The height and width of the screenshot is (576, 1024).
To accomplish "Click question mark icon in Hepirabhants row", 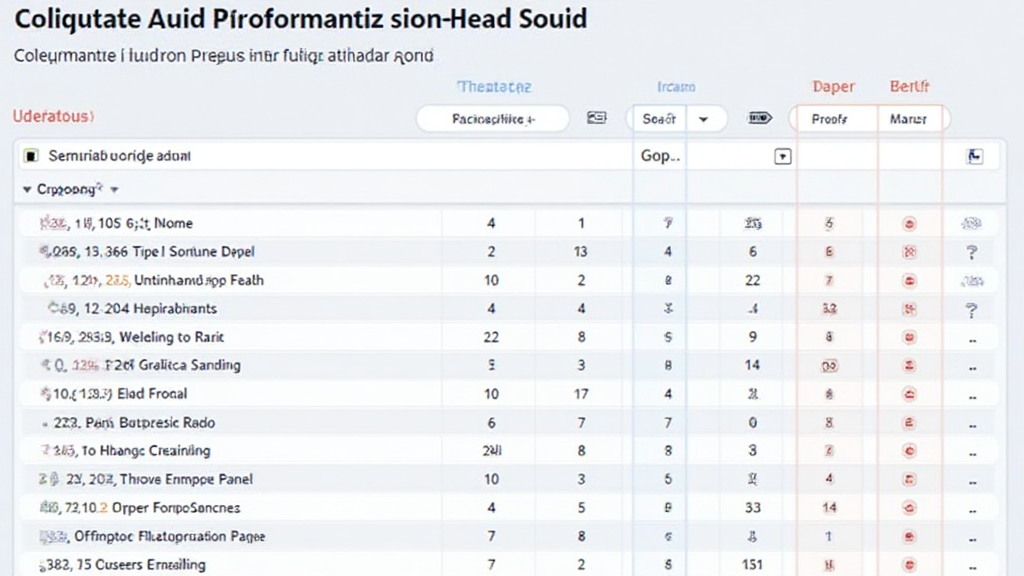I will click(971, 309).
